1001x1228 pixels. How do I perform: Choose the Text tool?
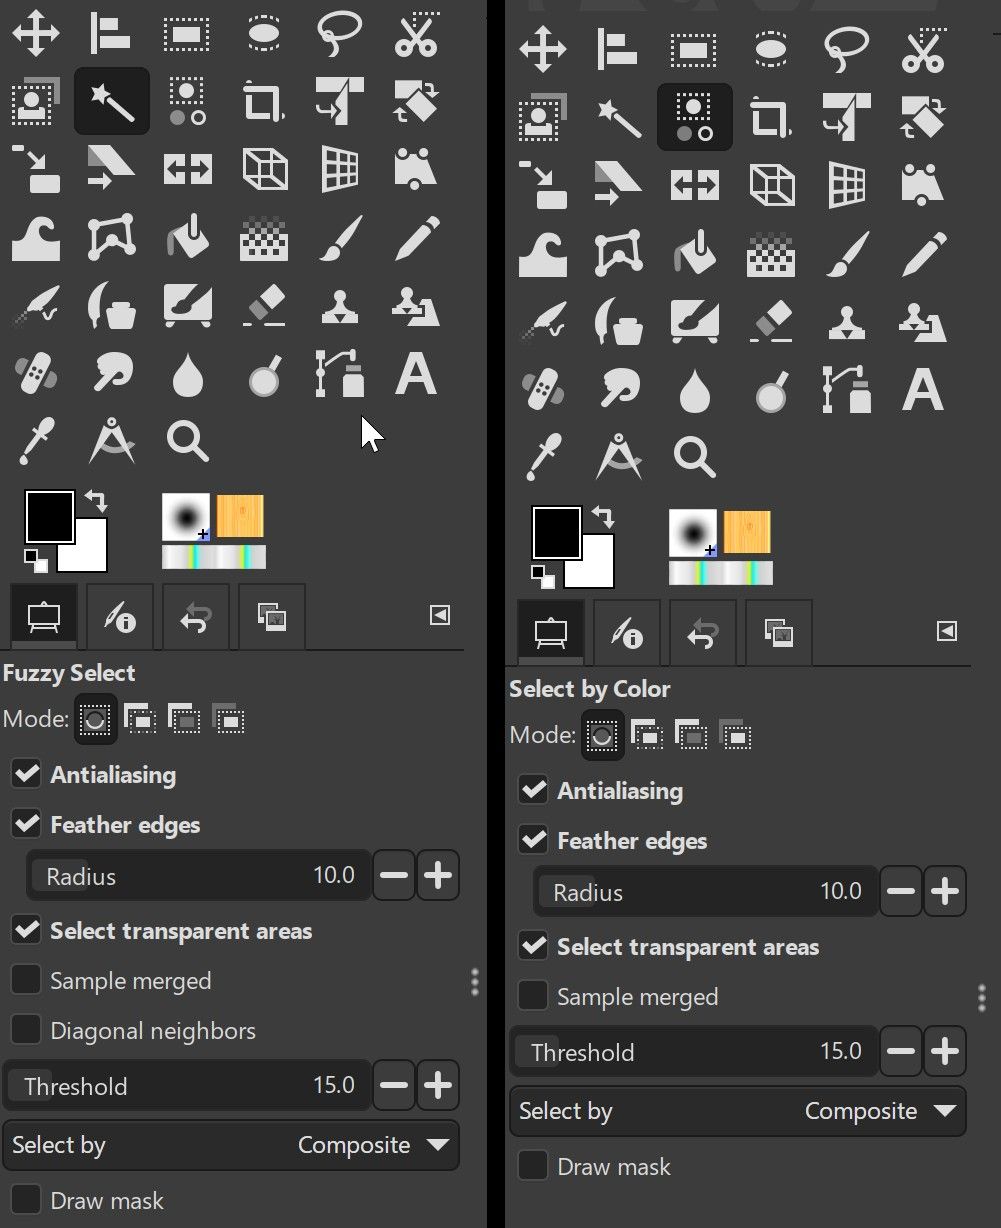coord(416,375)
